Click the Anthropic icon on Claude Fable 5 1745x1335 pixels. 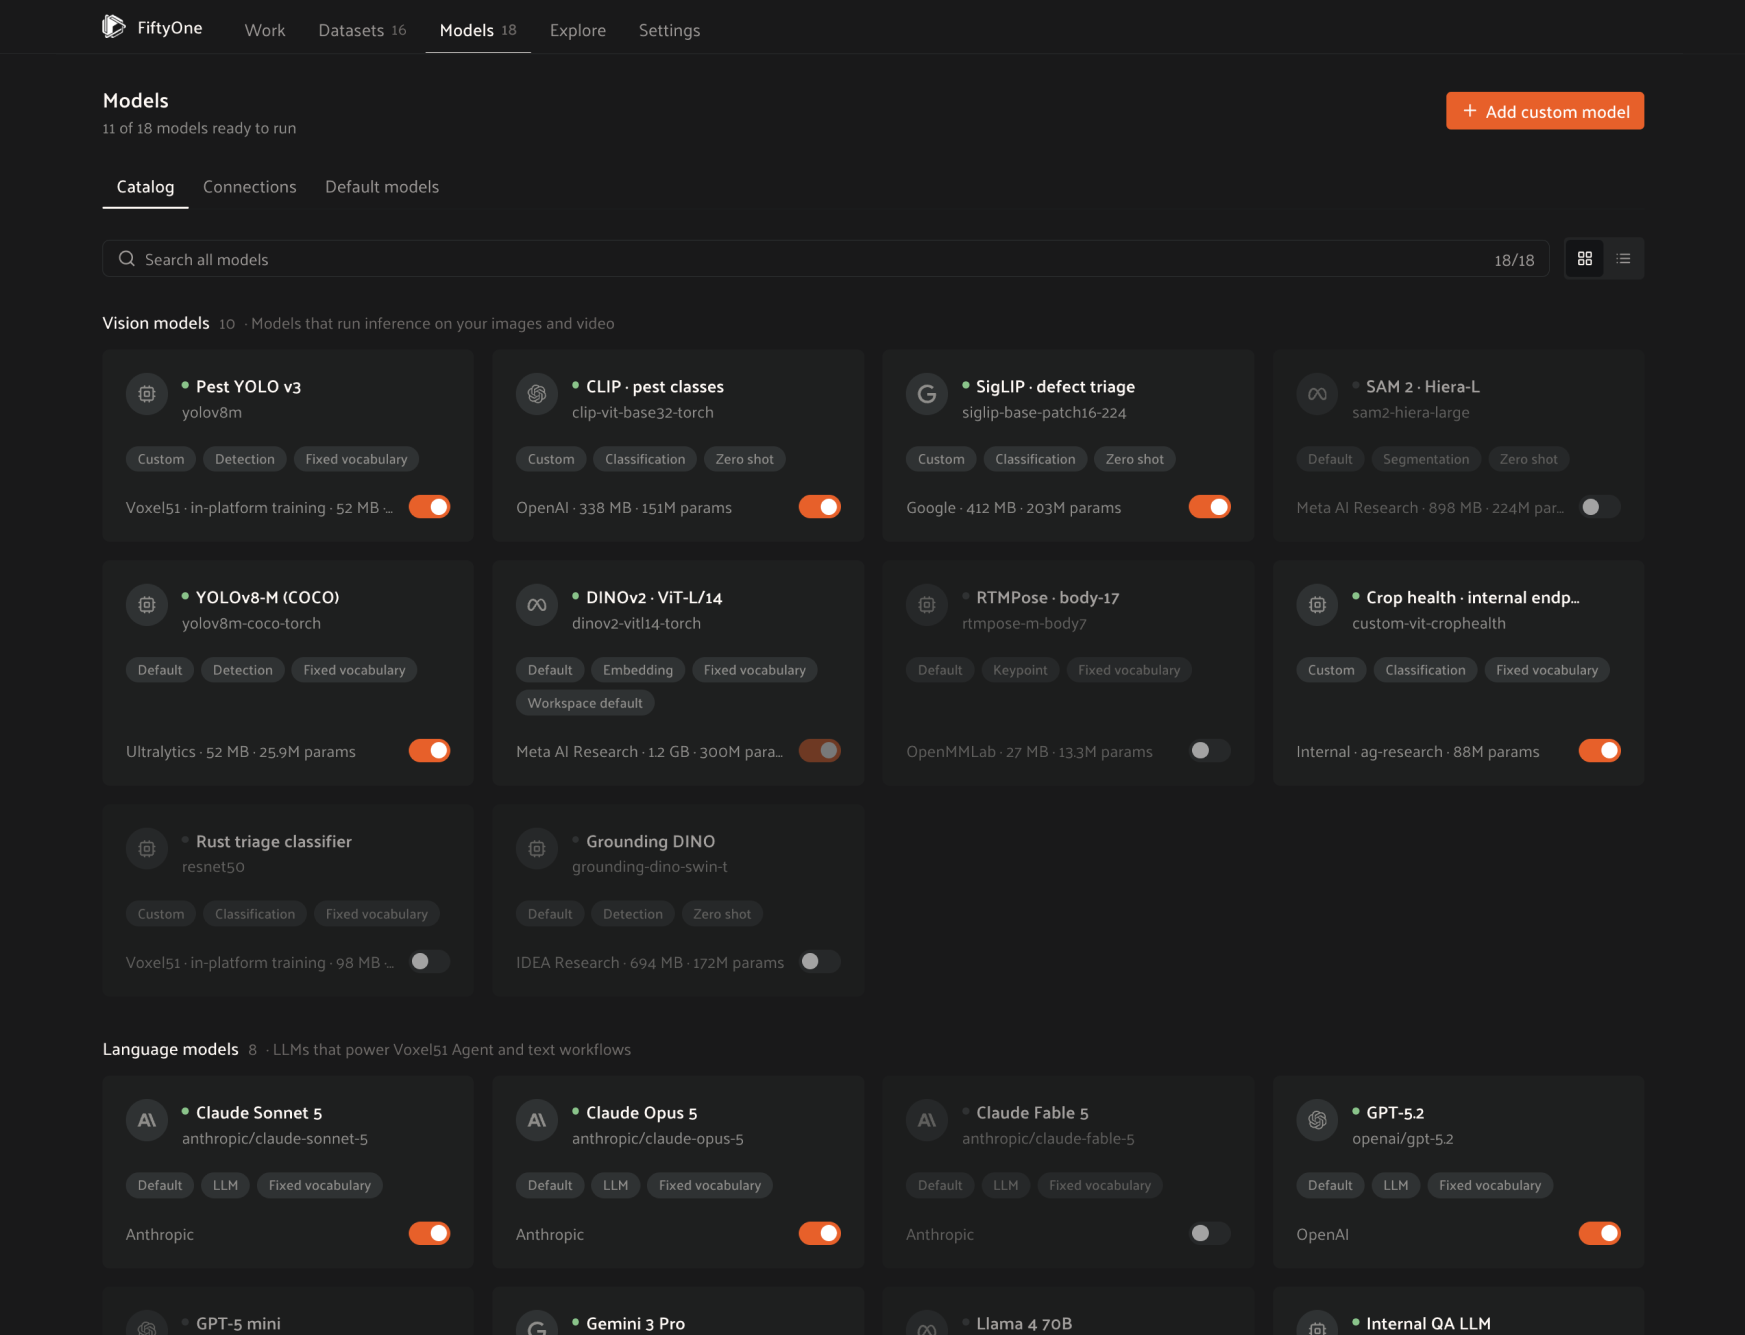coord(927,1120)
